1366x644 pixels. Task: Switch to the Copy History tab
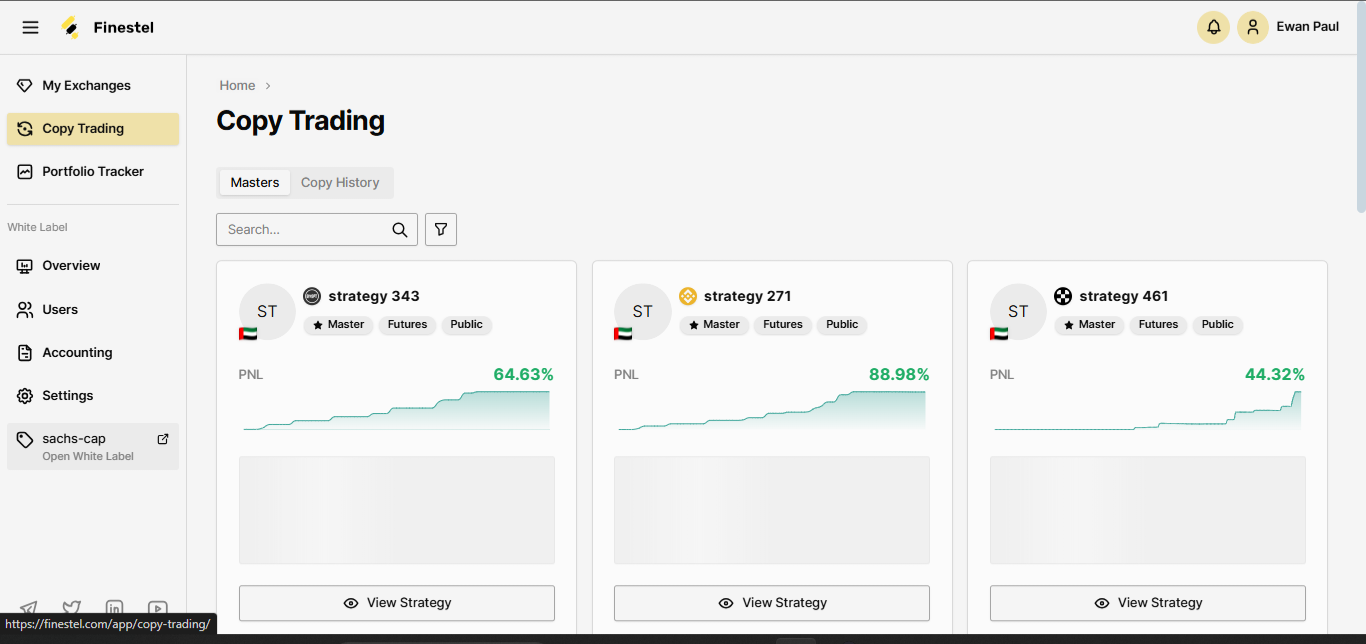tap(340, 183)
